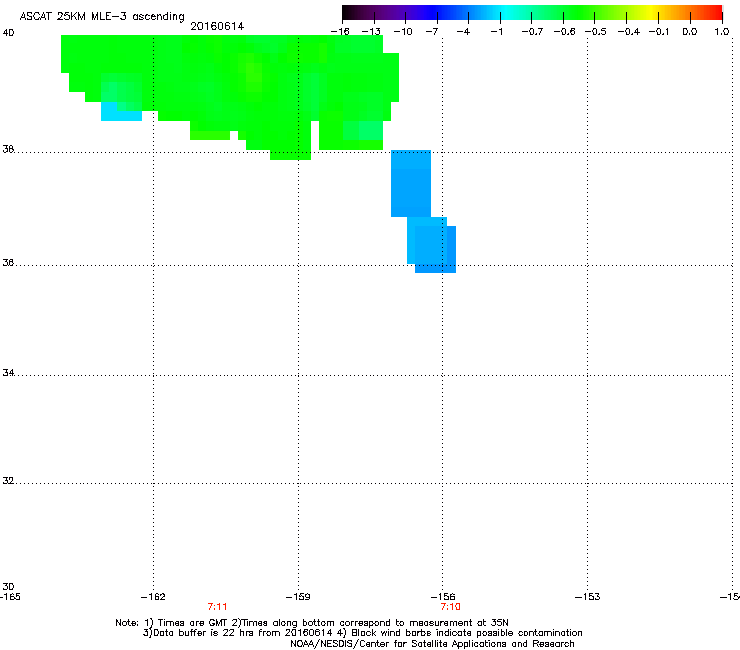
Task: Click the cyan data patch near -162
Action: coord(121,113)
